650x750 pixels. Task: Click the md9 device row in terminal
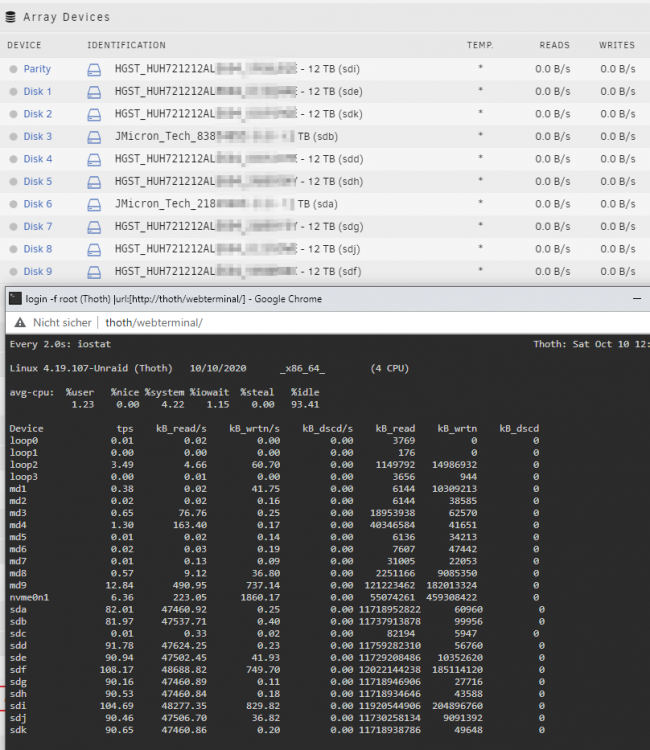pos(275,585)
